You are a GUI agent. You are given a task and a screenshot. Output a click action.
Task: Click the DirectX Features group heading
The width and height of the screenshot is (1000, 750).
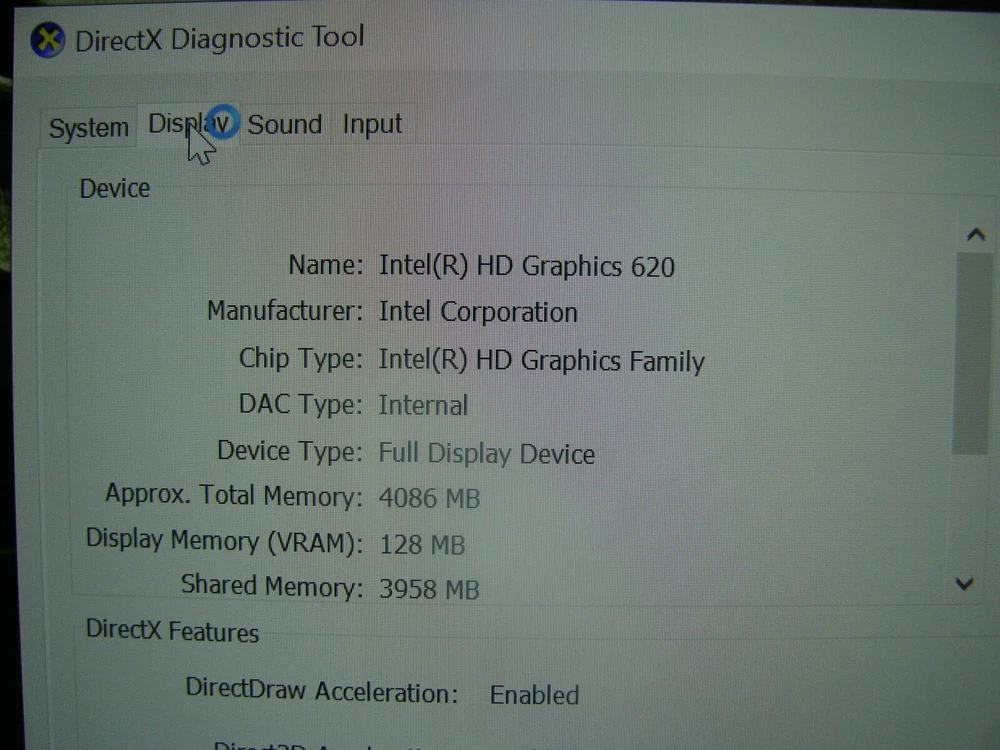172,631
